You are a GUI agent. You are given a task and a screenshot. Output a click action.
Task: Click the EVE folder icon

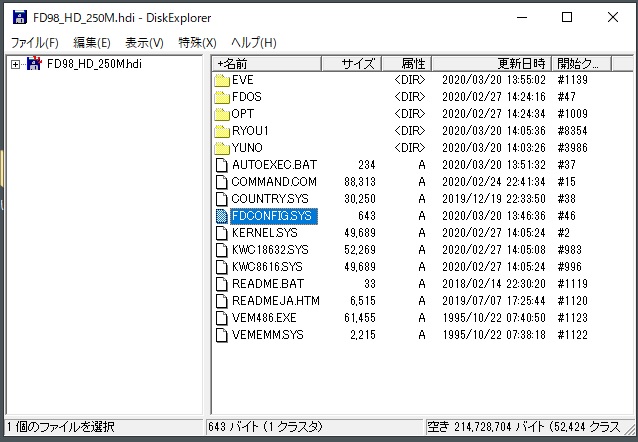(222, 80)
